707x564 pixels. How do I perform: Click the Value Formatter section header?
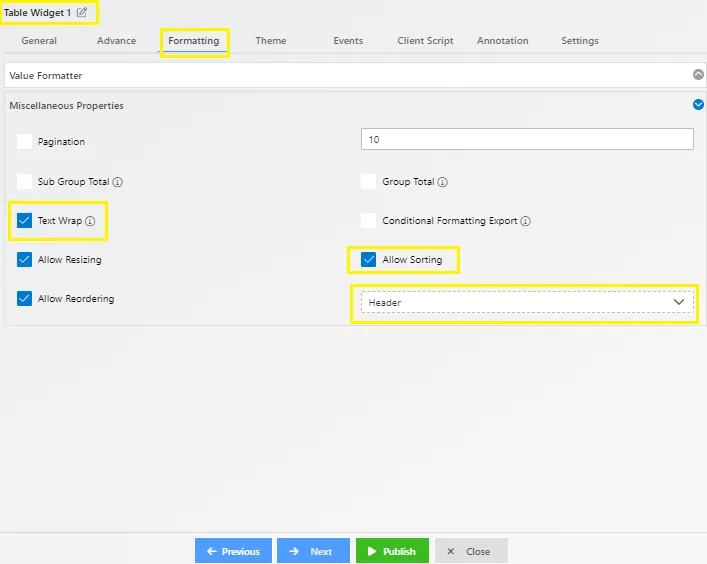point(355,75)
